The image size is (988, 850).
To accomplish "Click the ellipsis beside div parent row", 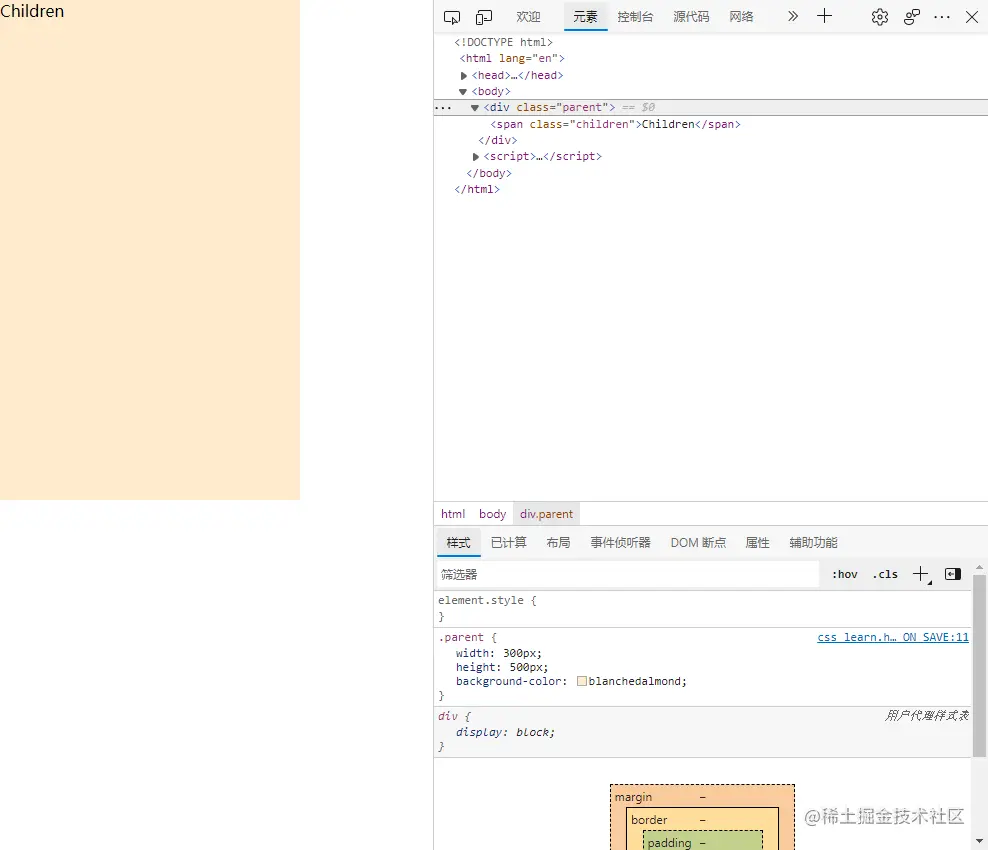I will click(443, 108).
